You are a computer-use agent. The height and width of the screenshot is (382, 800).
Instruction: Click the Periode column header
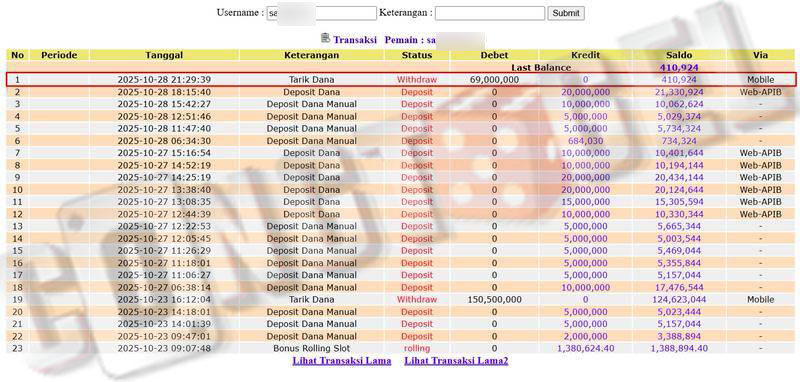59,55
